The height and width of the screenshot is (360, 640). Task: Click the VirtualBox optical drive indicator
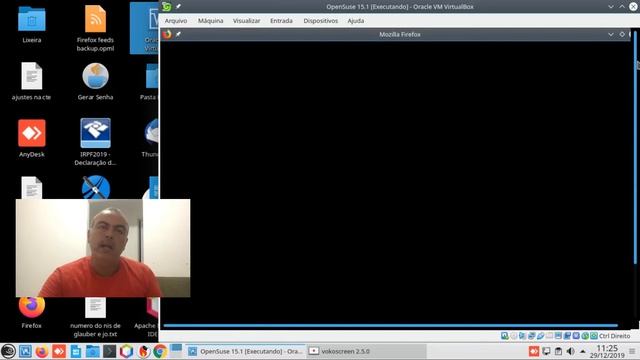tap(514, 336)
